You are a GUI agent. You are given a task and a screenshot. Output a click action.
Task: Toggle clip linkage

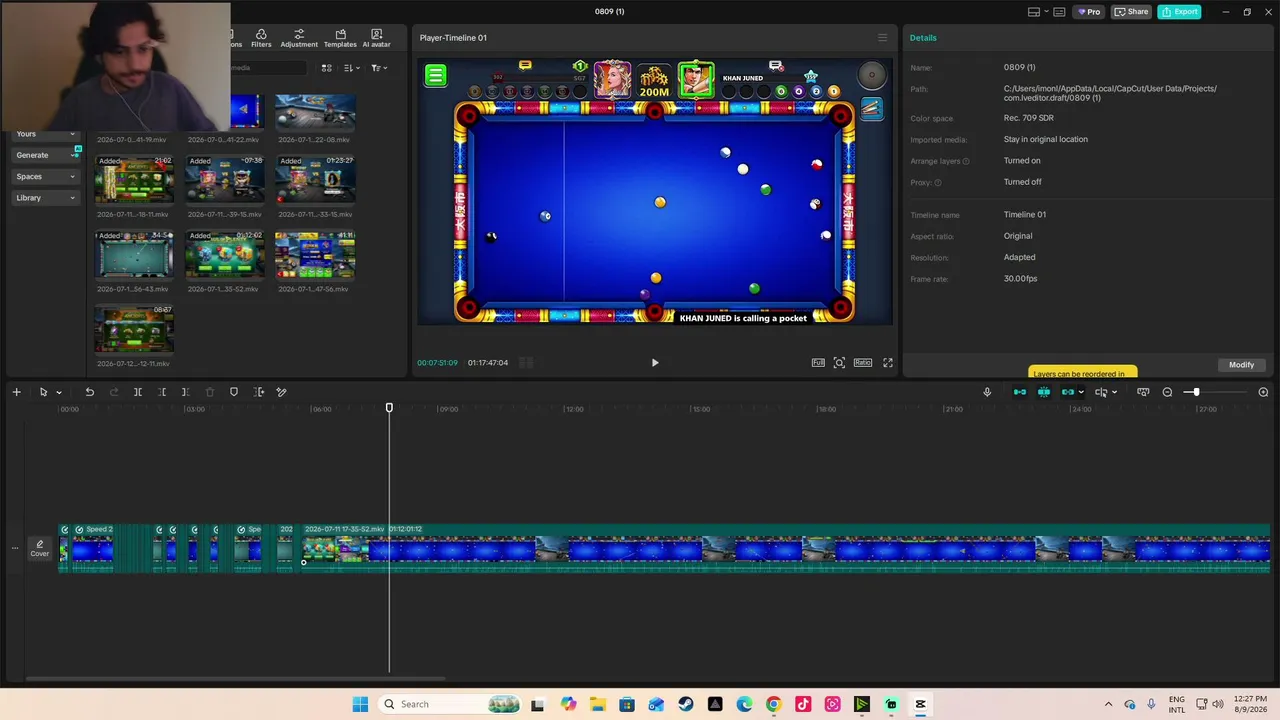[1067, 392]
